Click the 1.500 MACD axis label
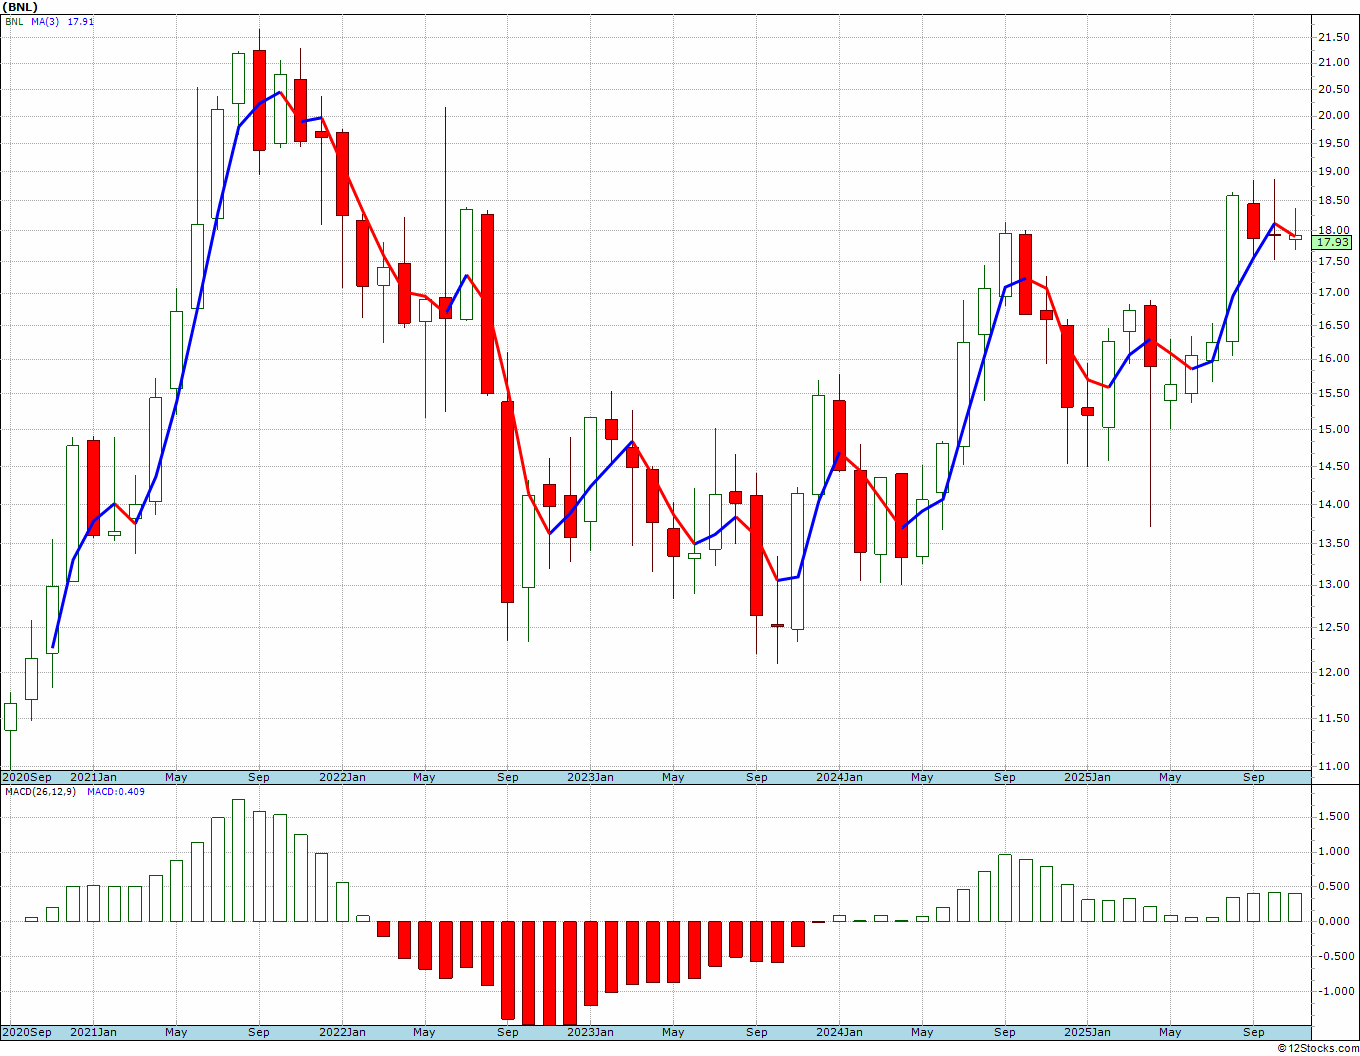 point(1333,817)
